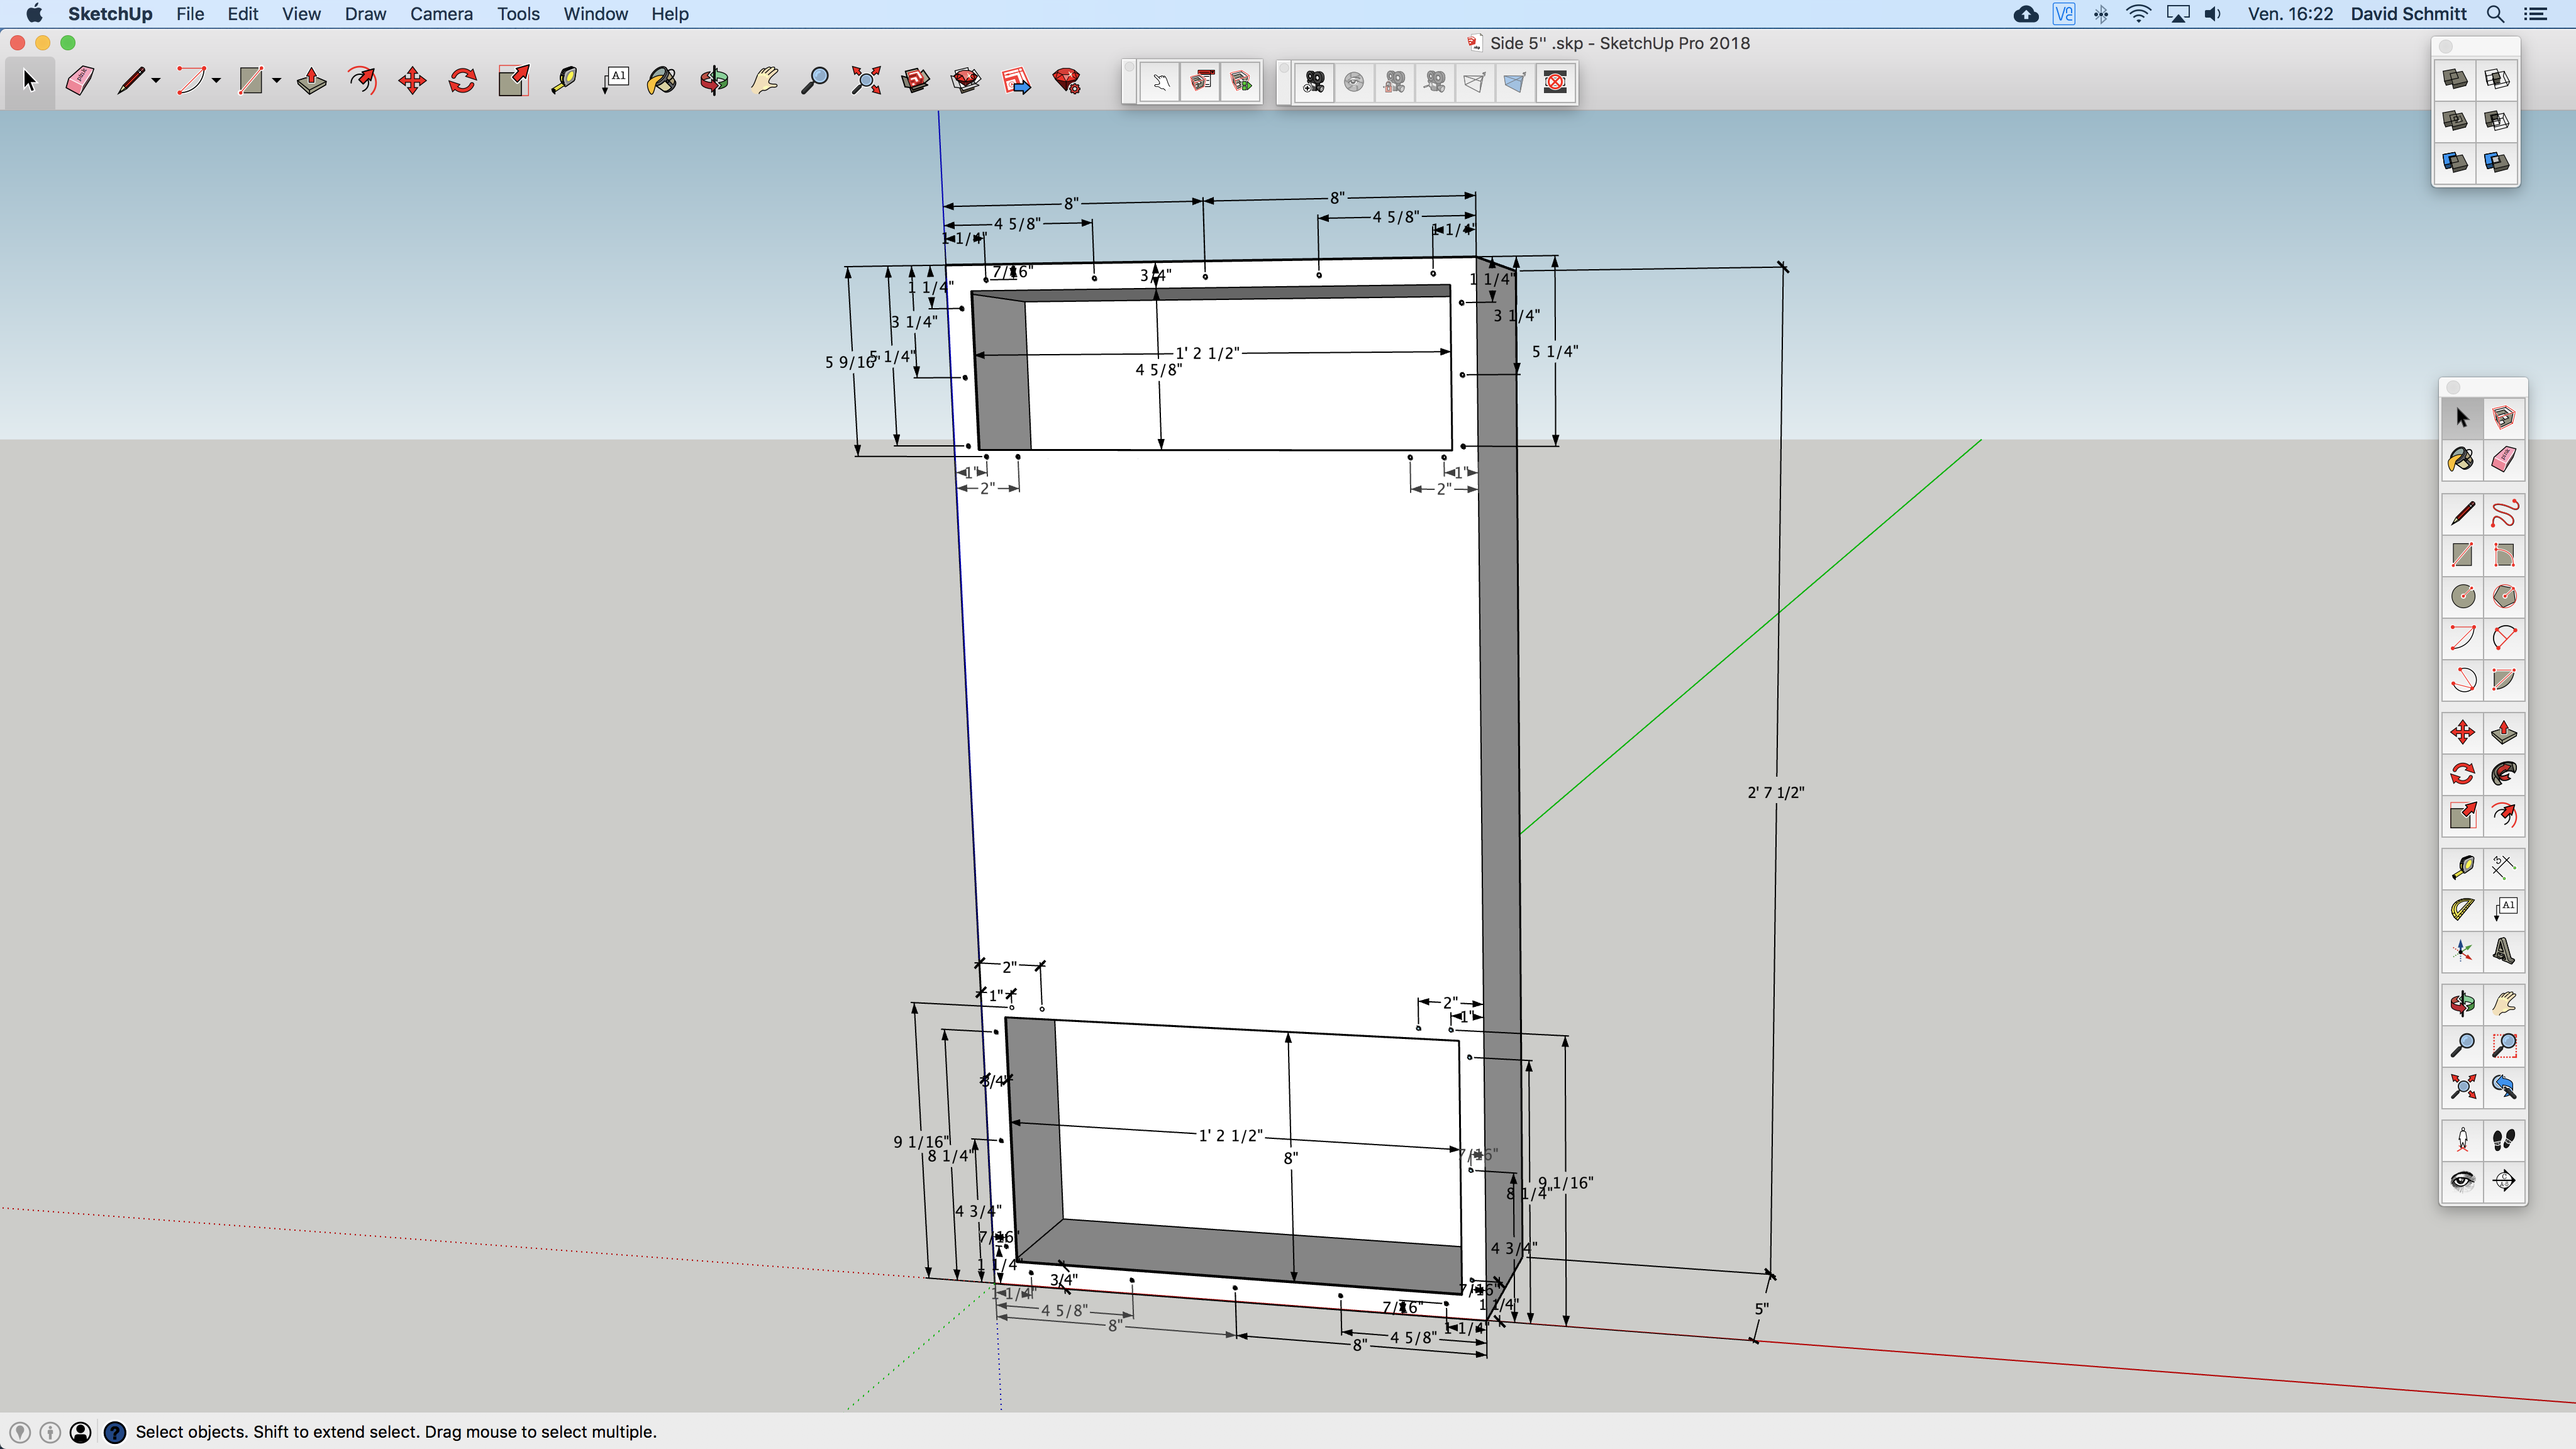Click the Zoom Extents tool in top toolbar

(866, 81)
